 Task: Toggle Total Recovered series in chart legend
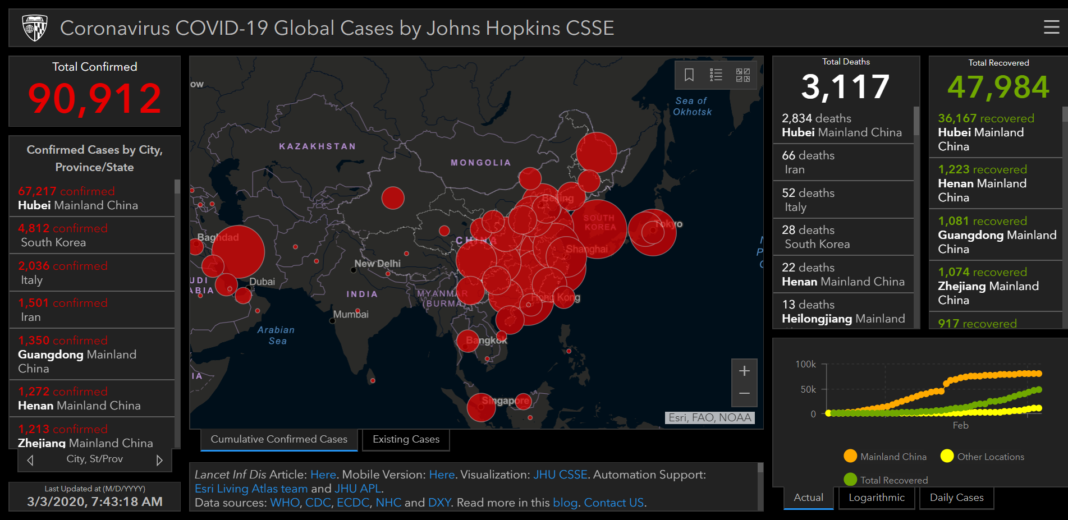[885, 480]
